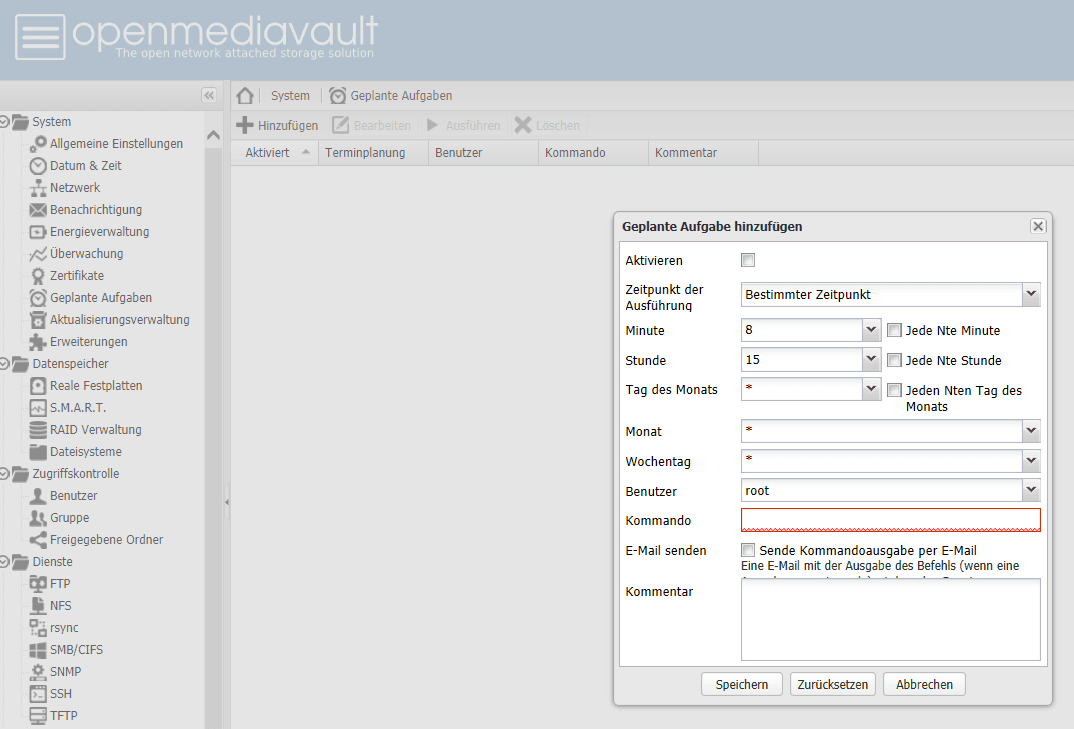Screen dimensions: 1074x729
Task: Collapse the System tree node
Action: tap(4, 121)
